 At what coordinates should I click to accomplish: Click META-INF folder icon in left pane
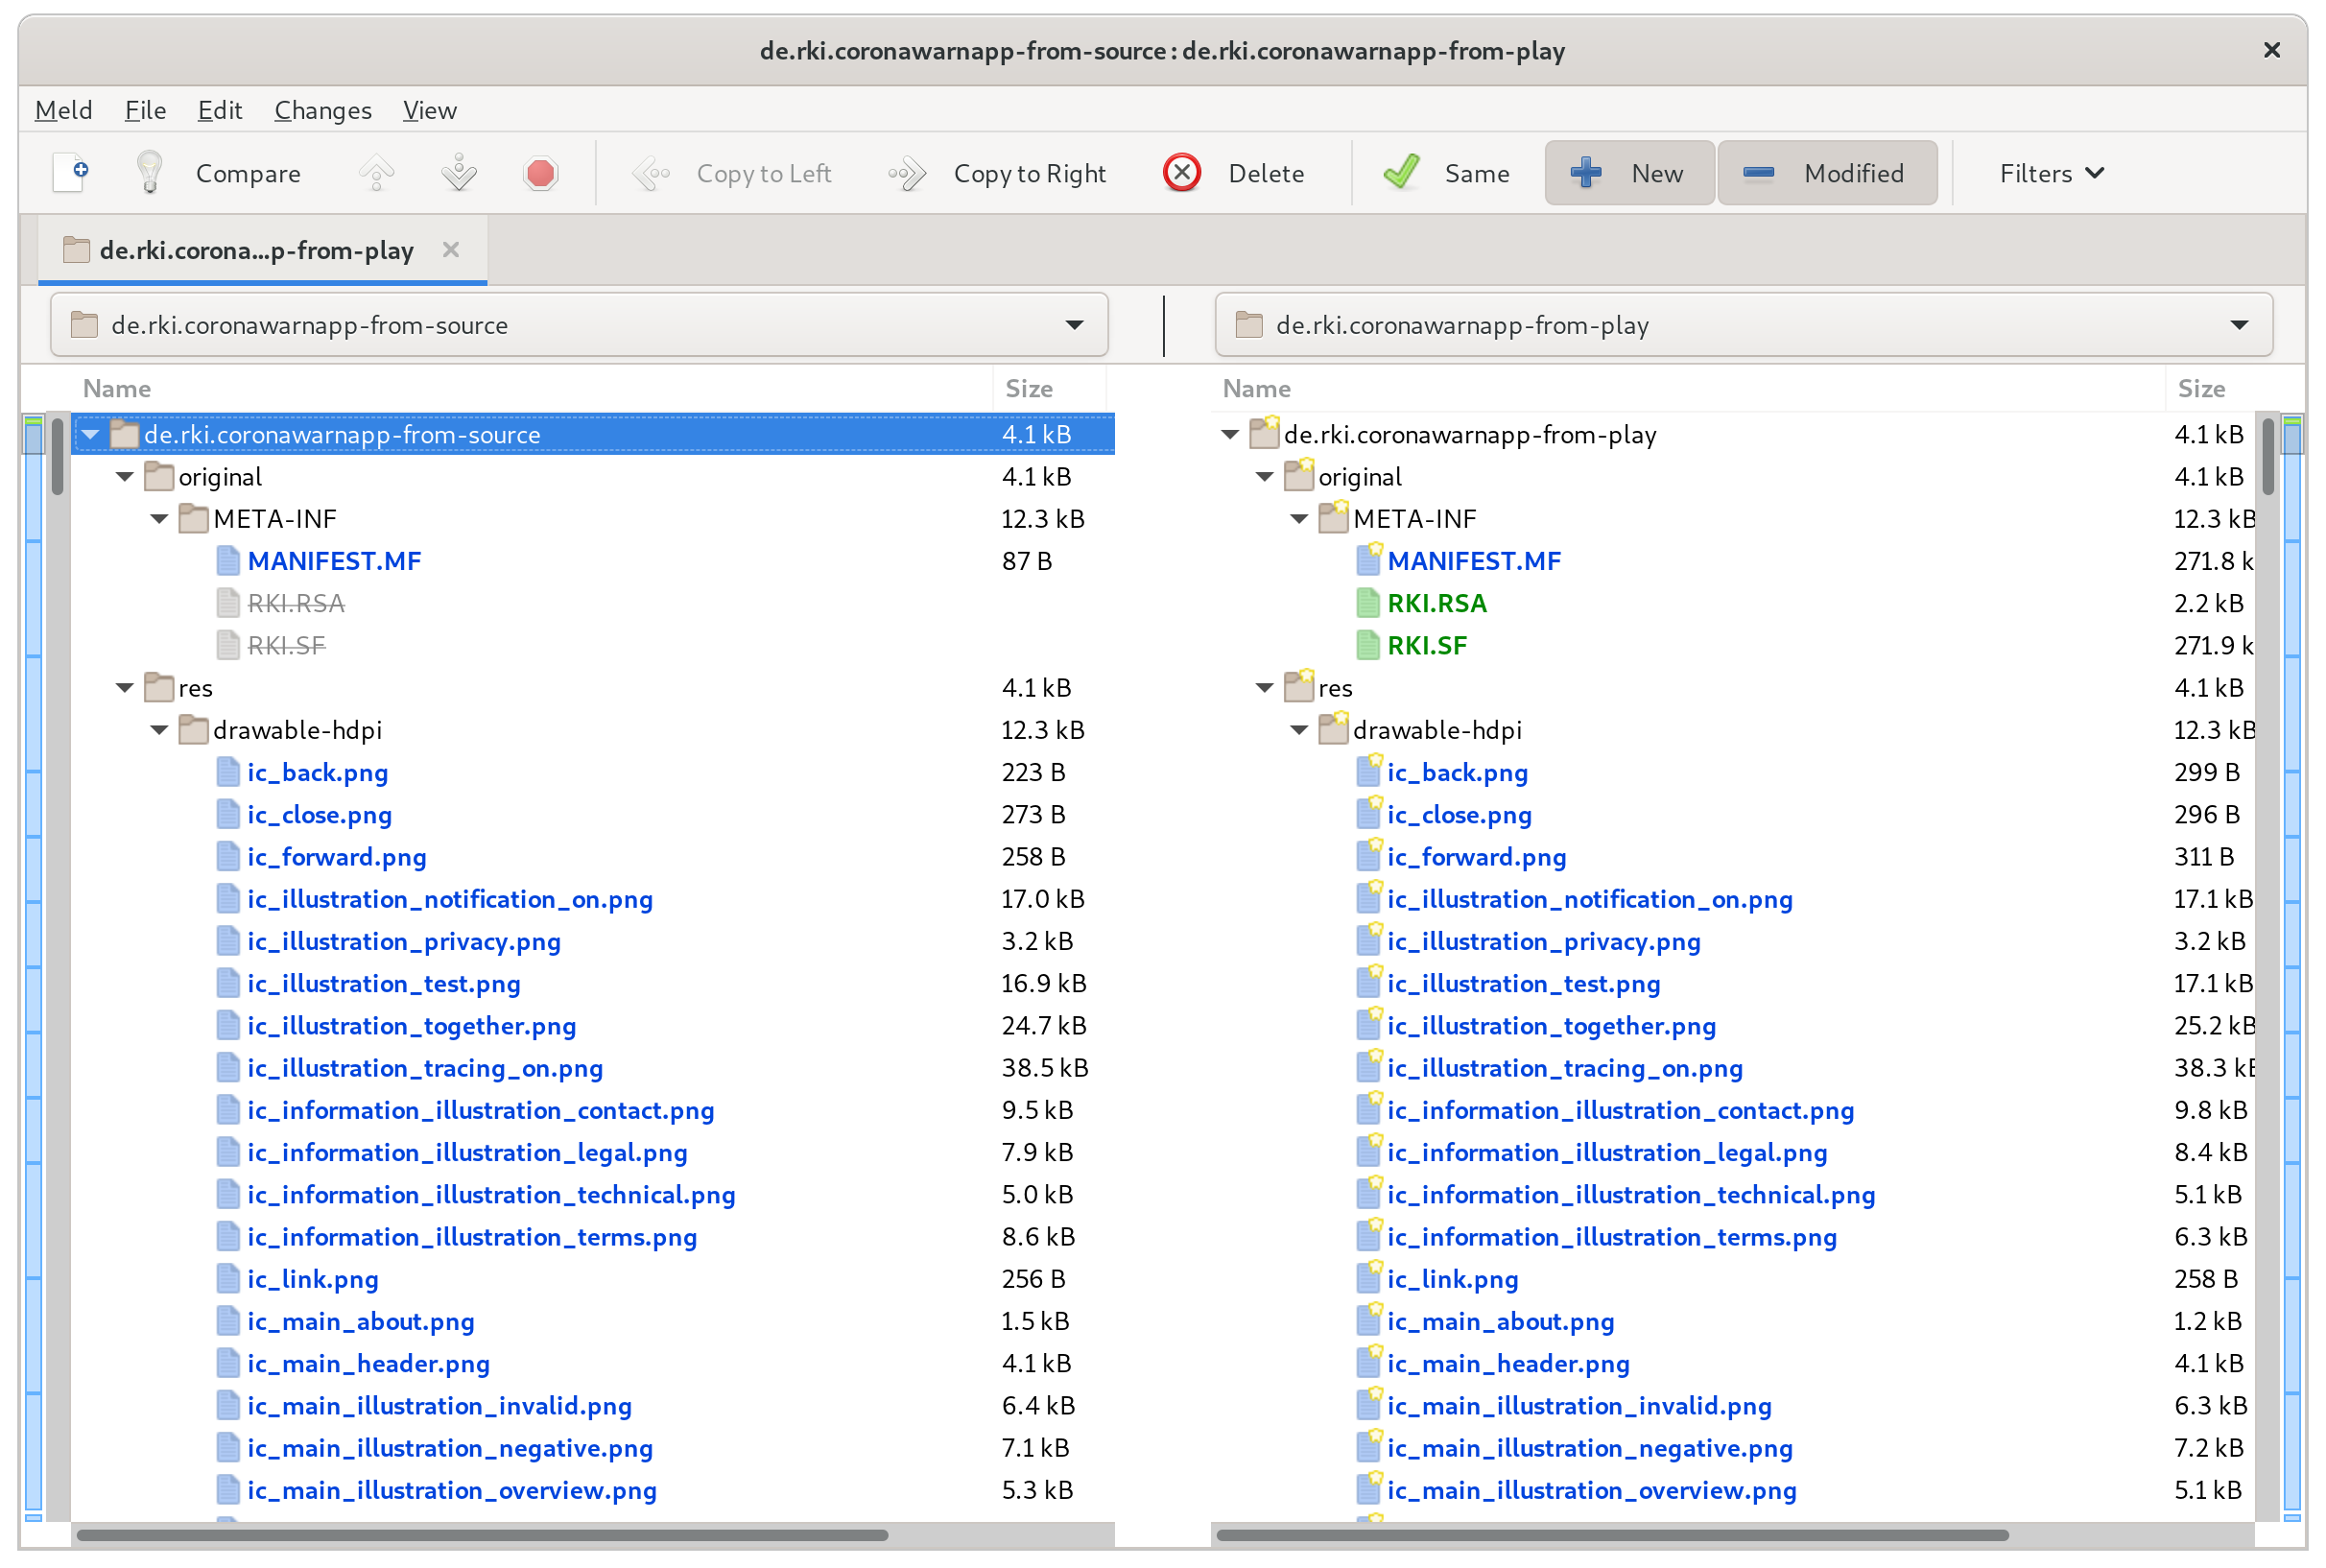pos(193,518)
